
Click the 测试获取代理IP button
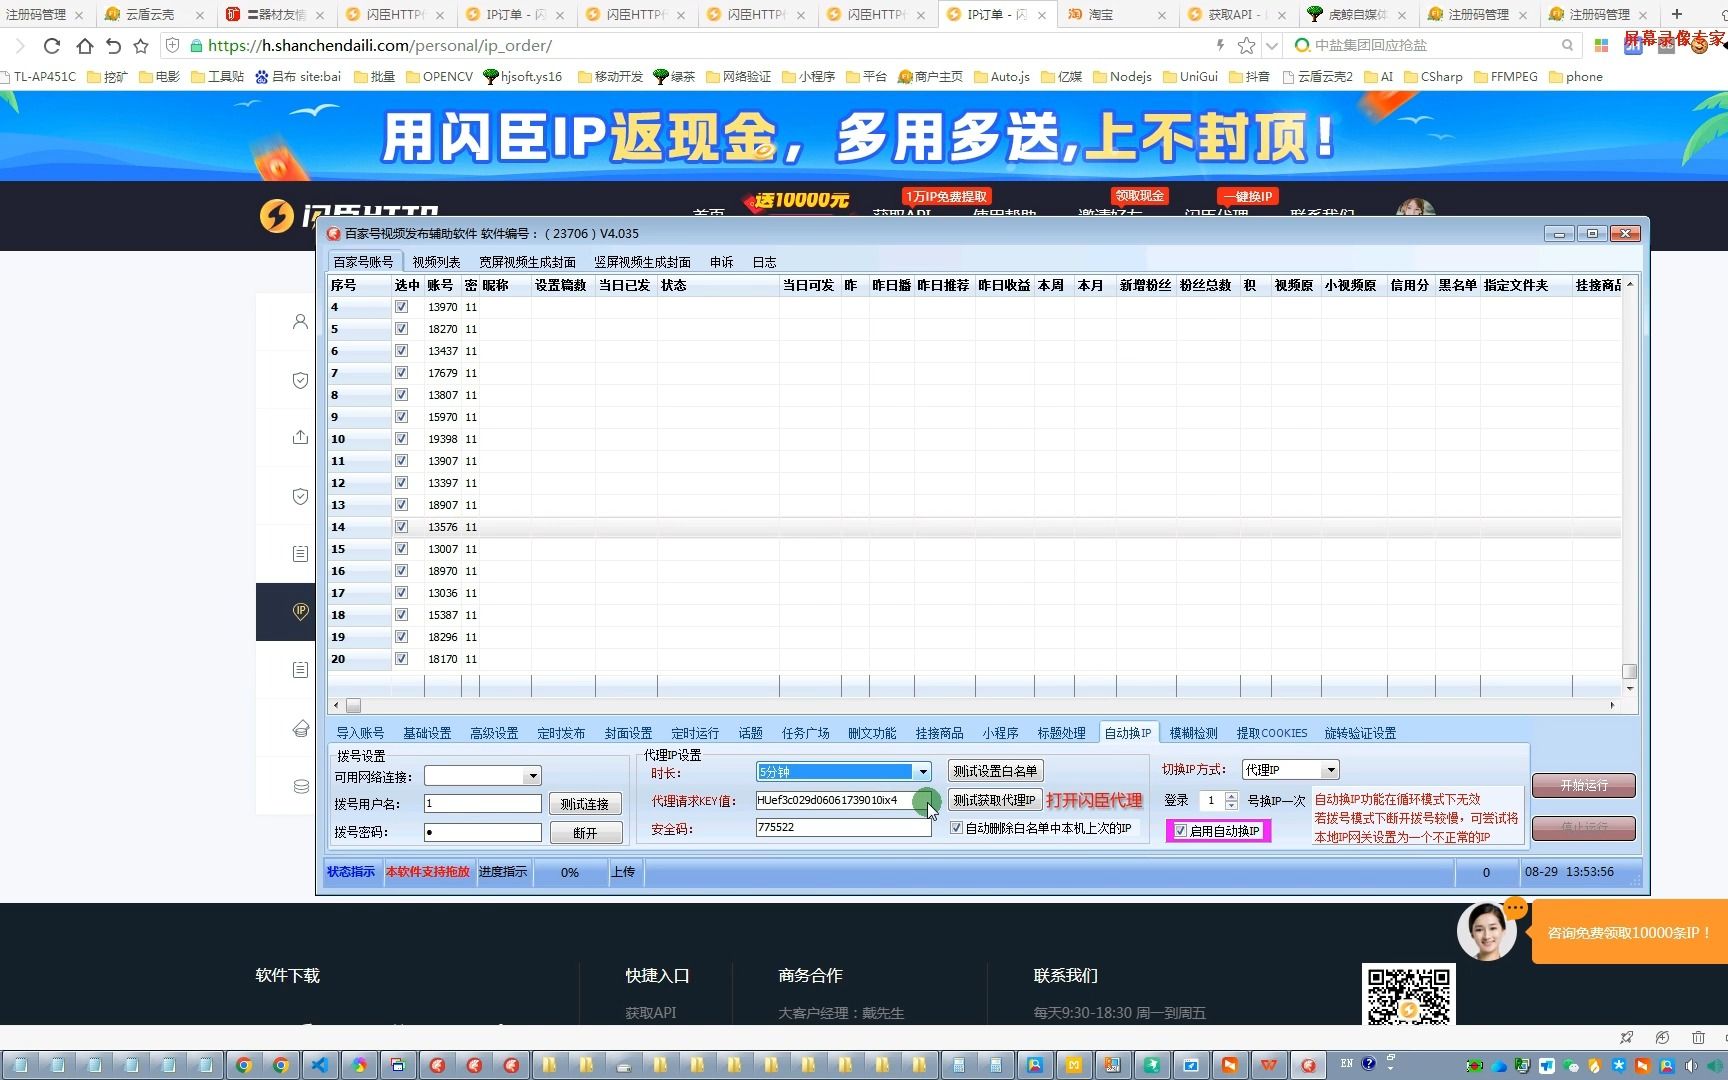(994, 800)
